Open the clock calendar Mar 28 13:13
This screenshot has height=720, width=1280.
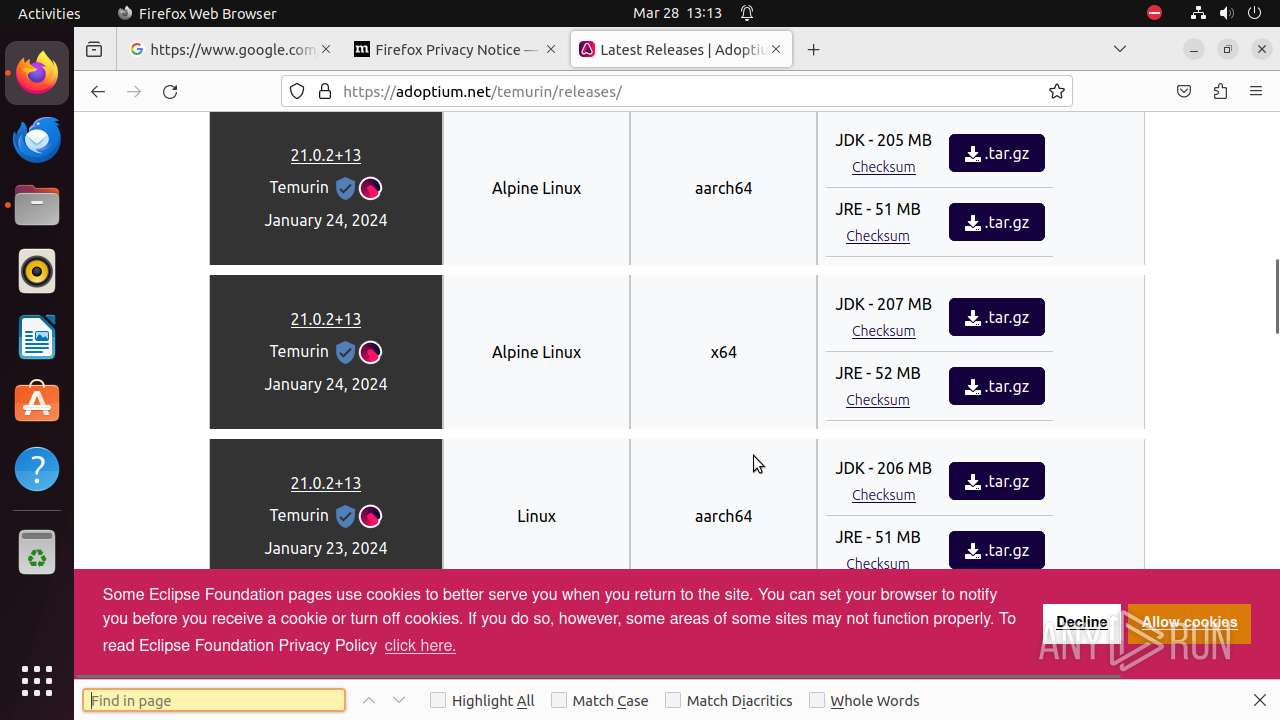pyautogui.click(x=677, y=13)
